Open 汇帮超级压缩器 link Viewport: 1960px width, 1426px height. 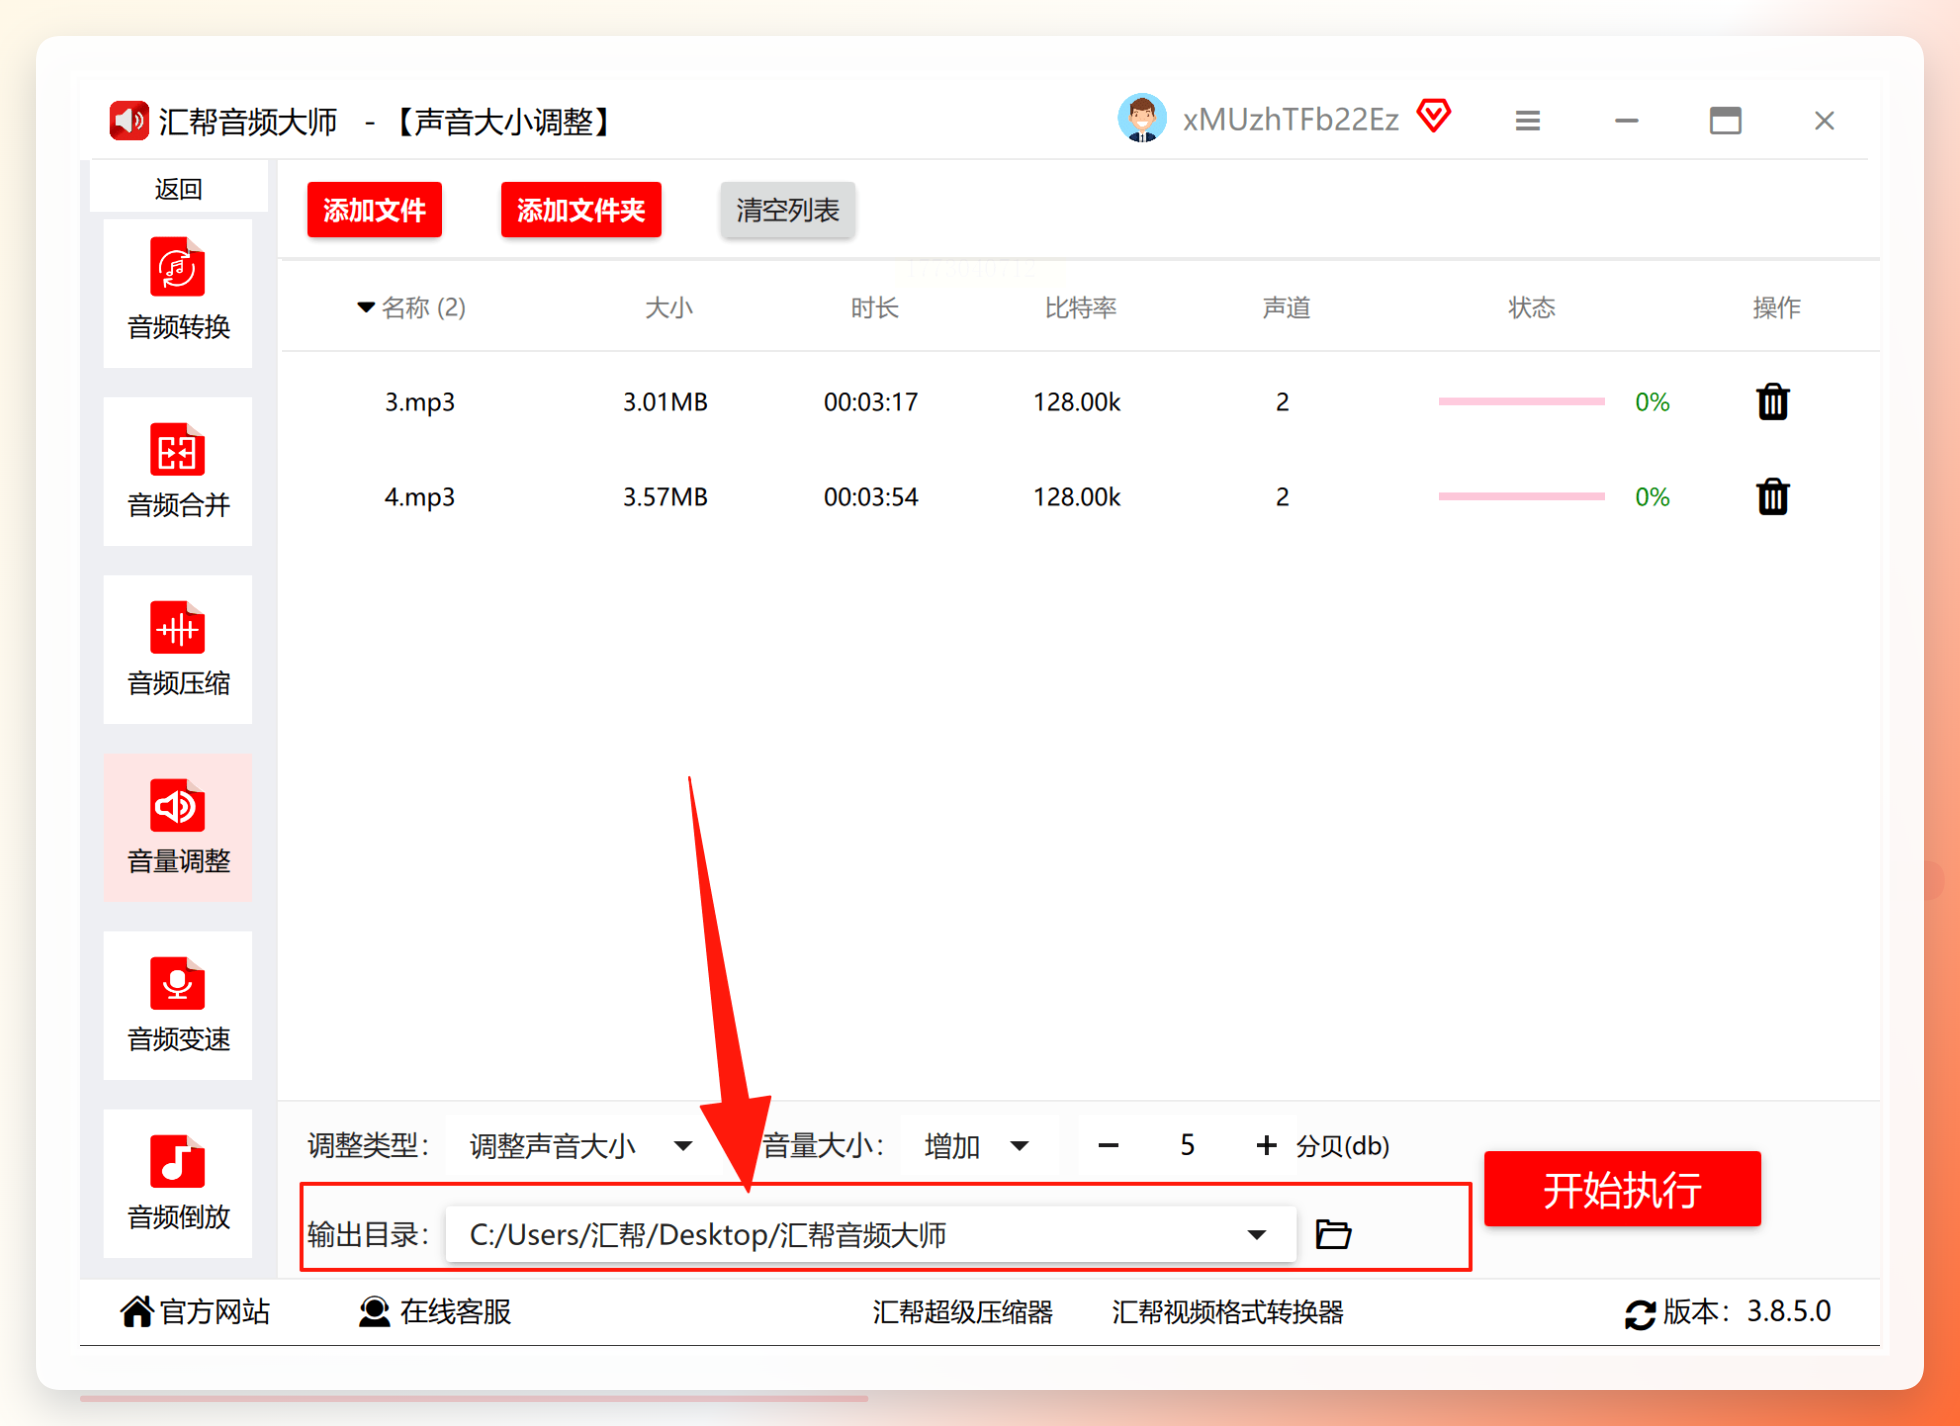click(x=962, y=1311)
